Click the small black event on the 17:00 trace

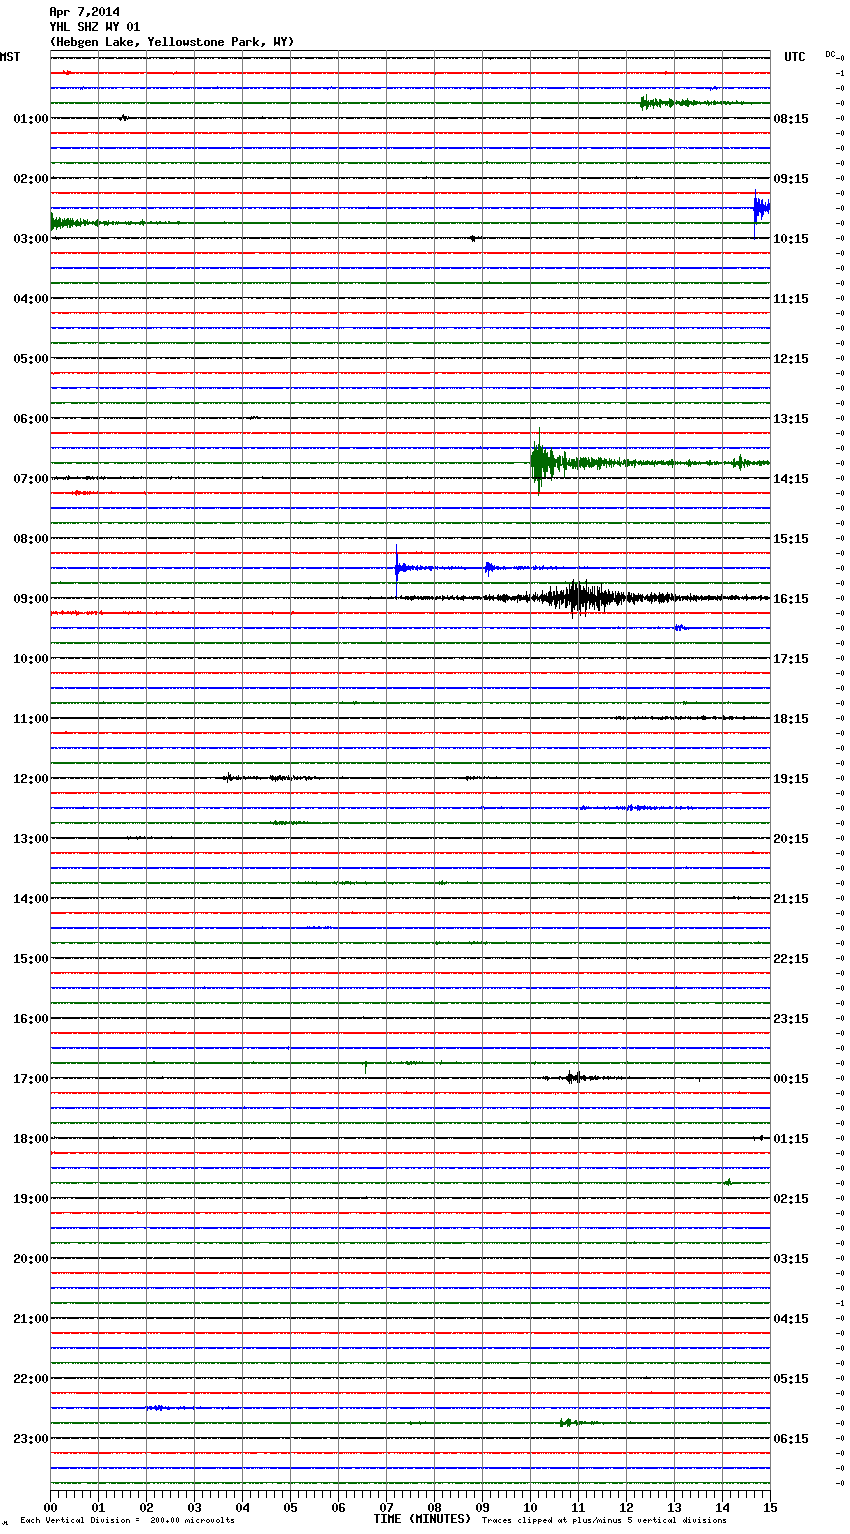pyautogui.click(x=573, y=1078)
